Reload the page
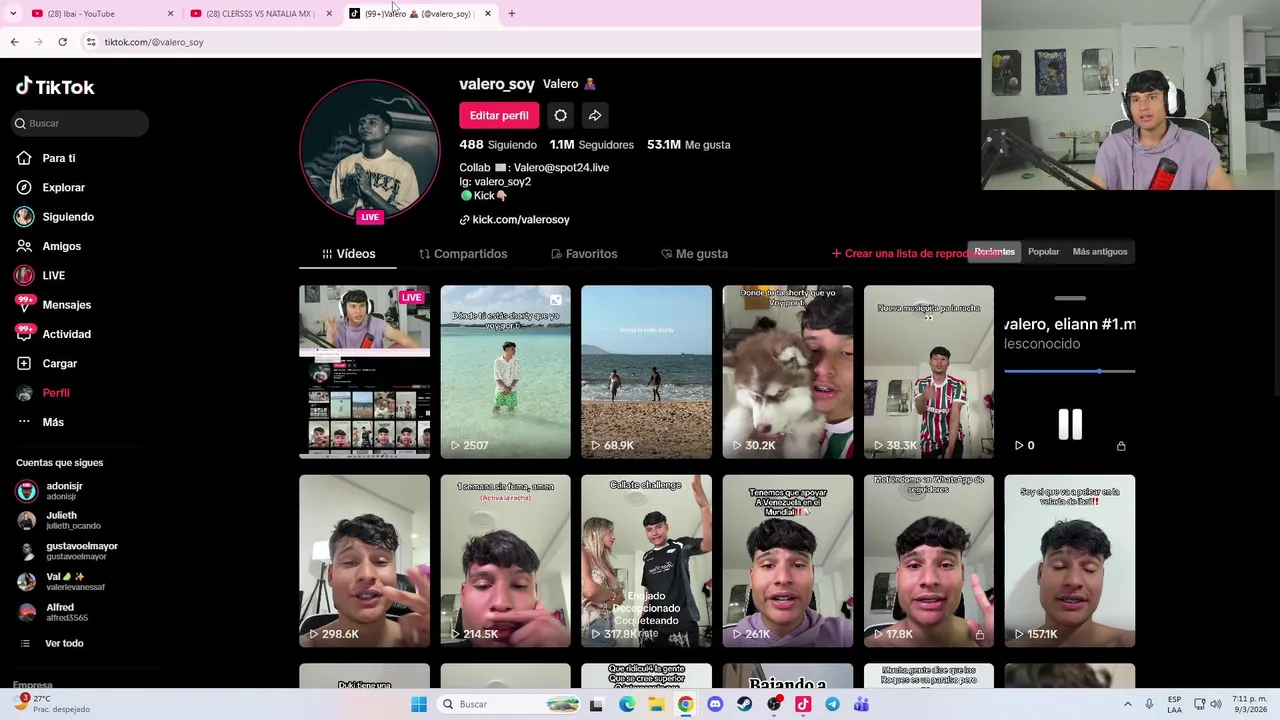The image size is (1280, 720). coord(62,42)
